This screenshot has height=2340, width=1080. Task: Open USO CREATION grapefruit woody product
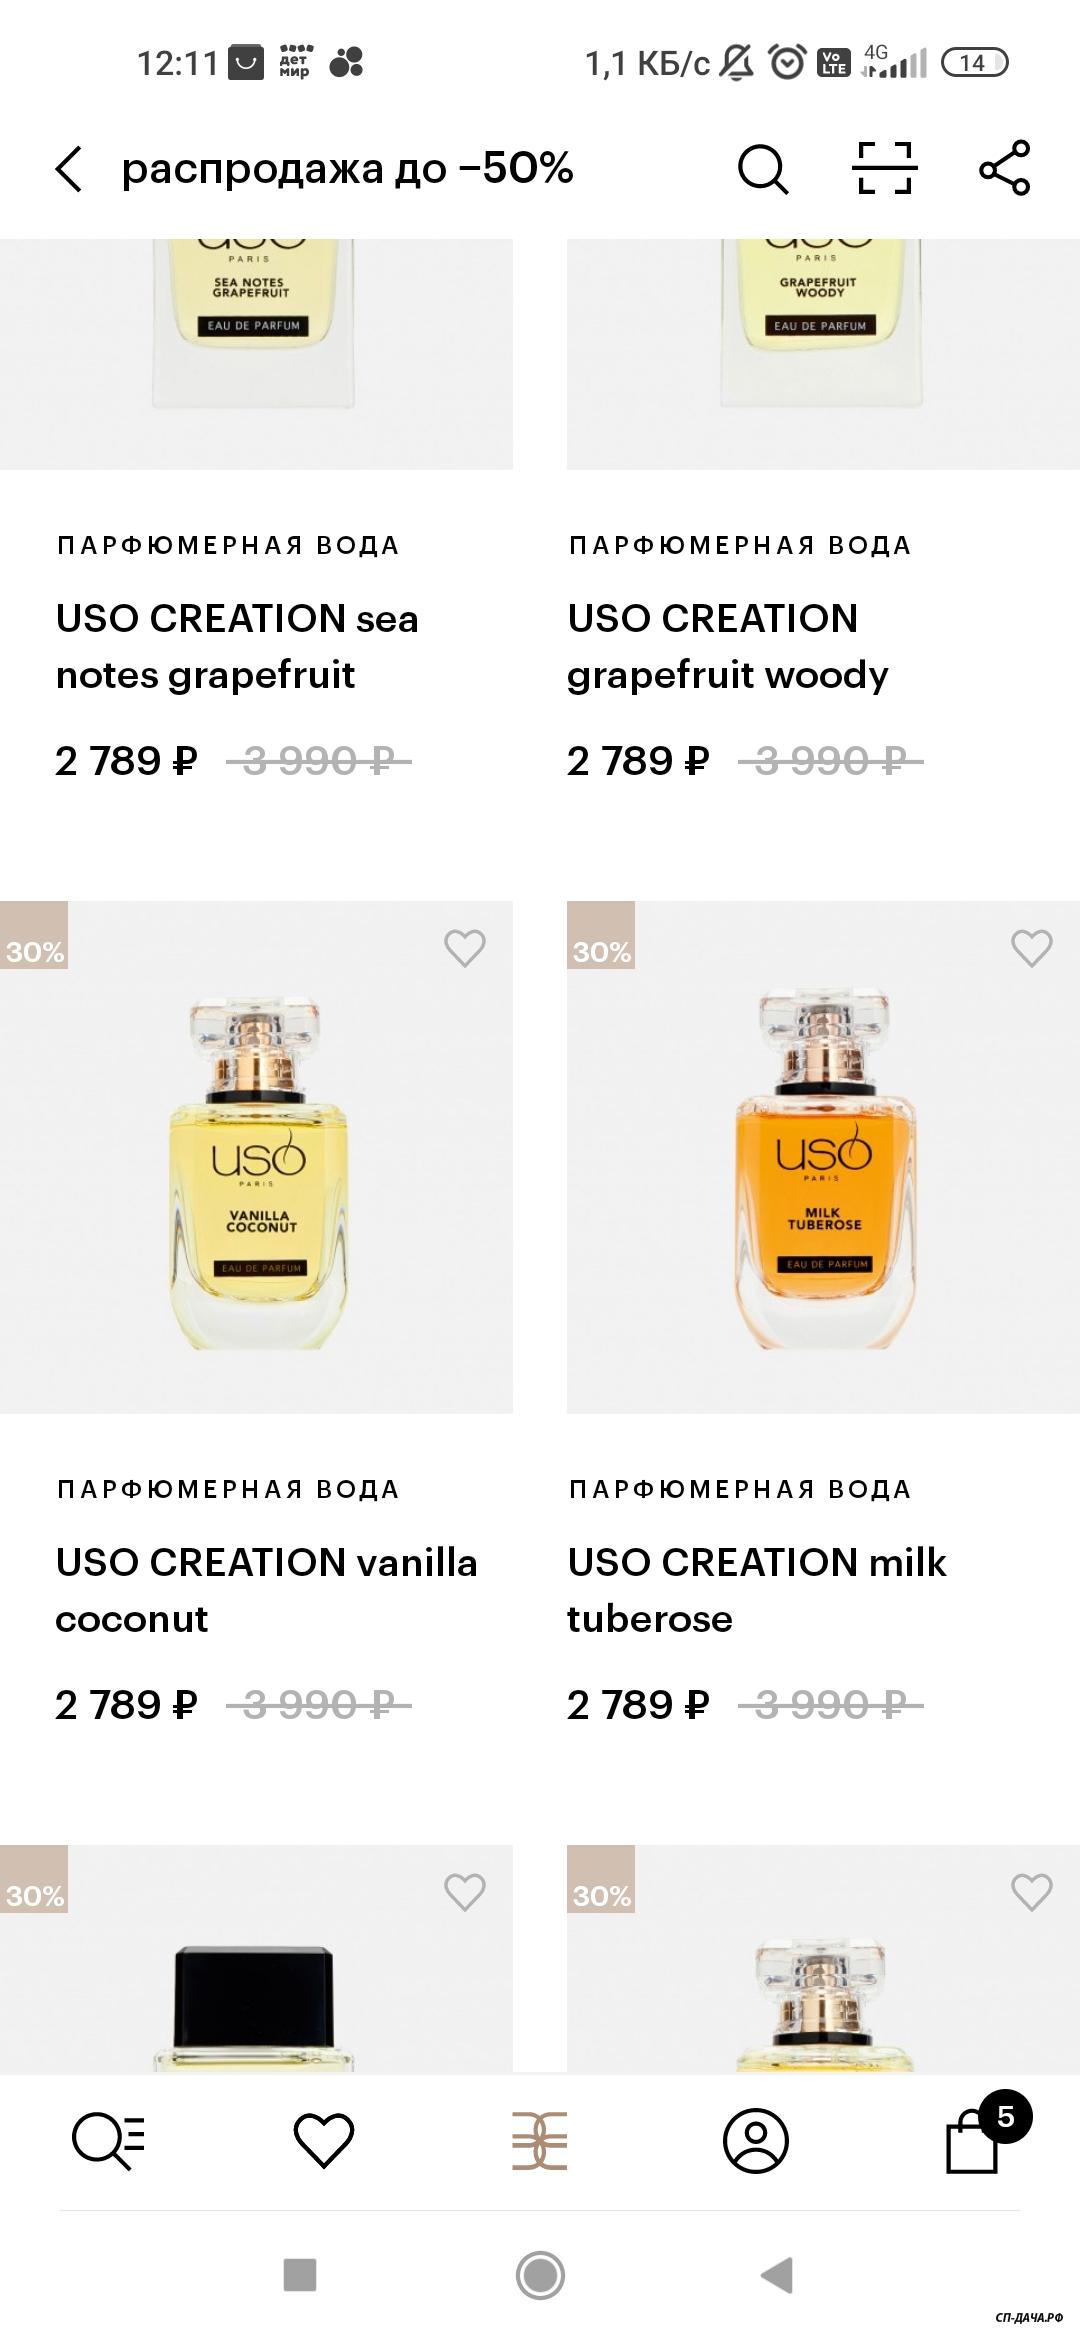(x=727, y=646)
